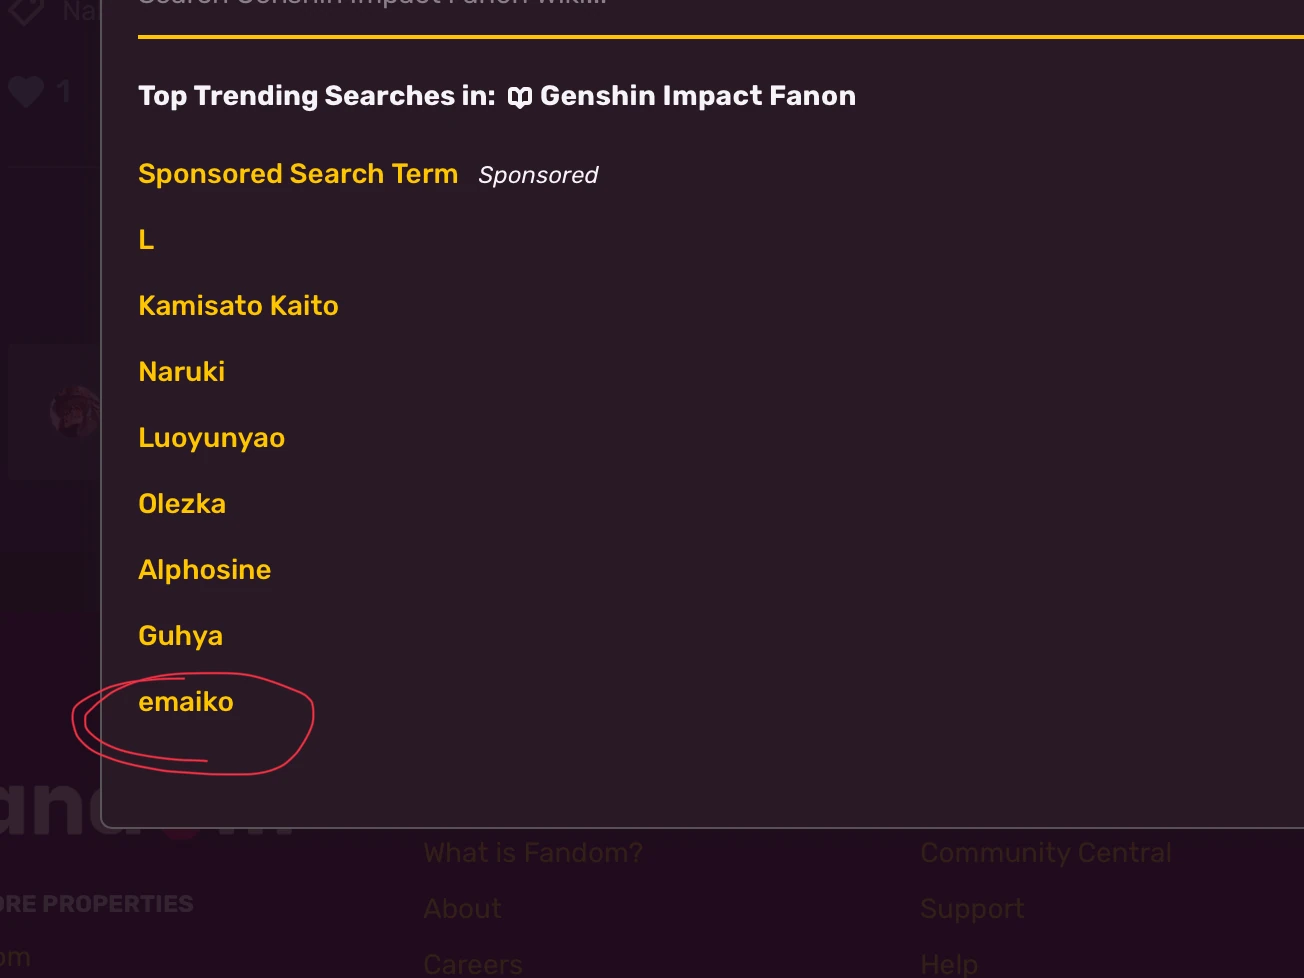Image resolution: width=1304 pixels, height=978 pixels.
Task: Click the heart like icon
Action: click(x=26, y=92)
